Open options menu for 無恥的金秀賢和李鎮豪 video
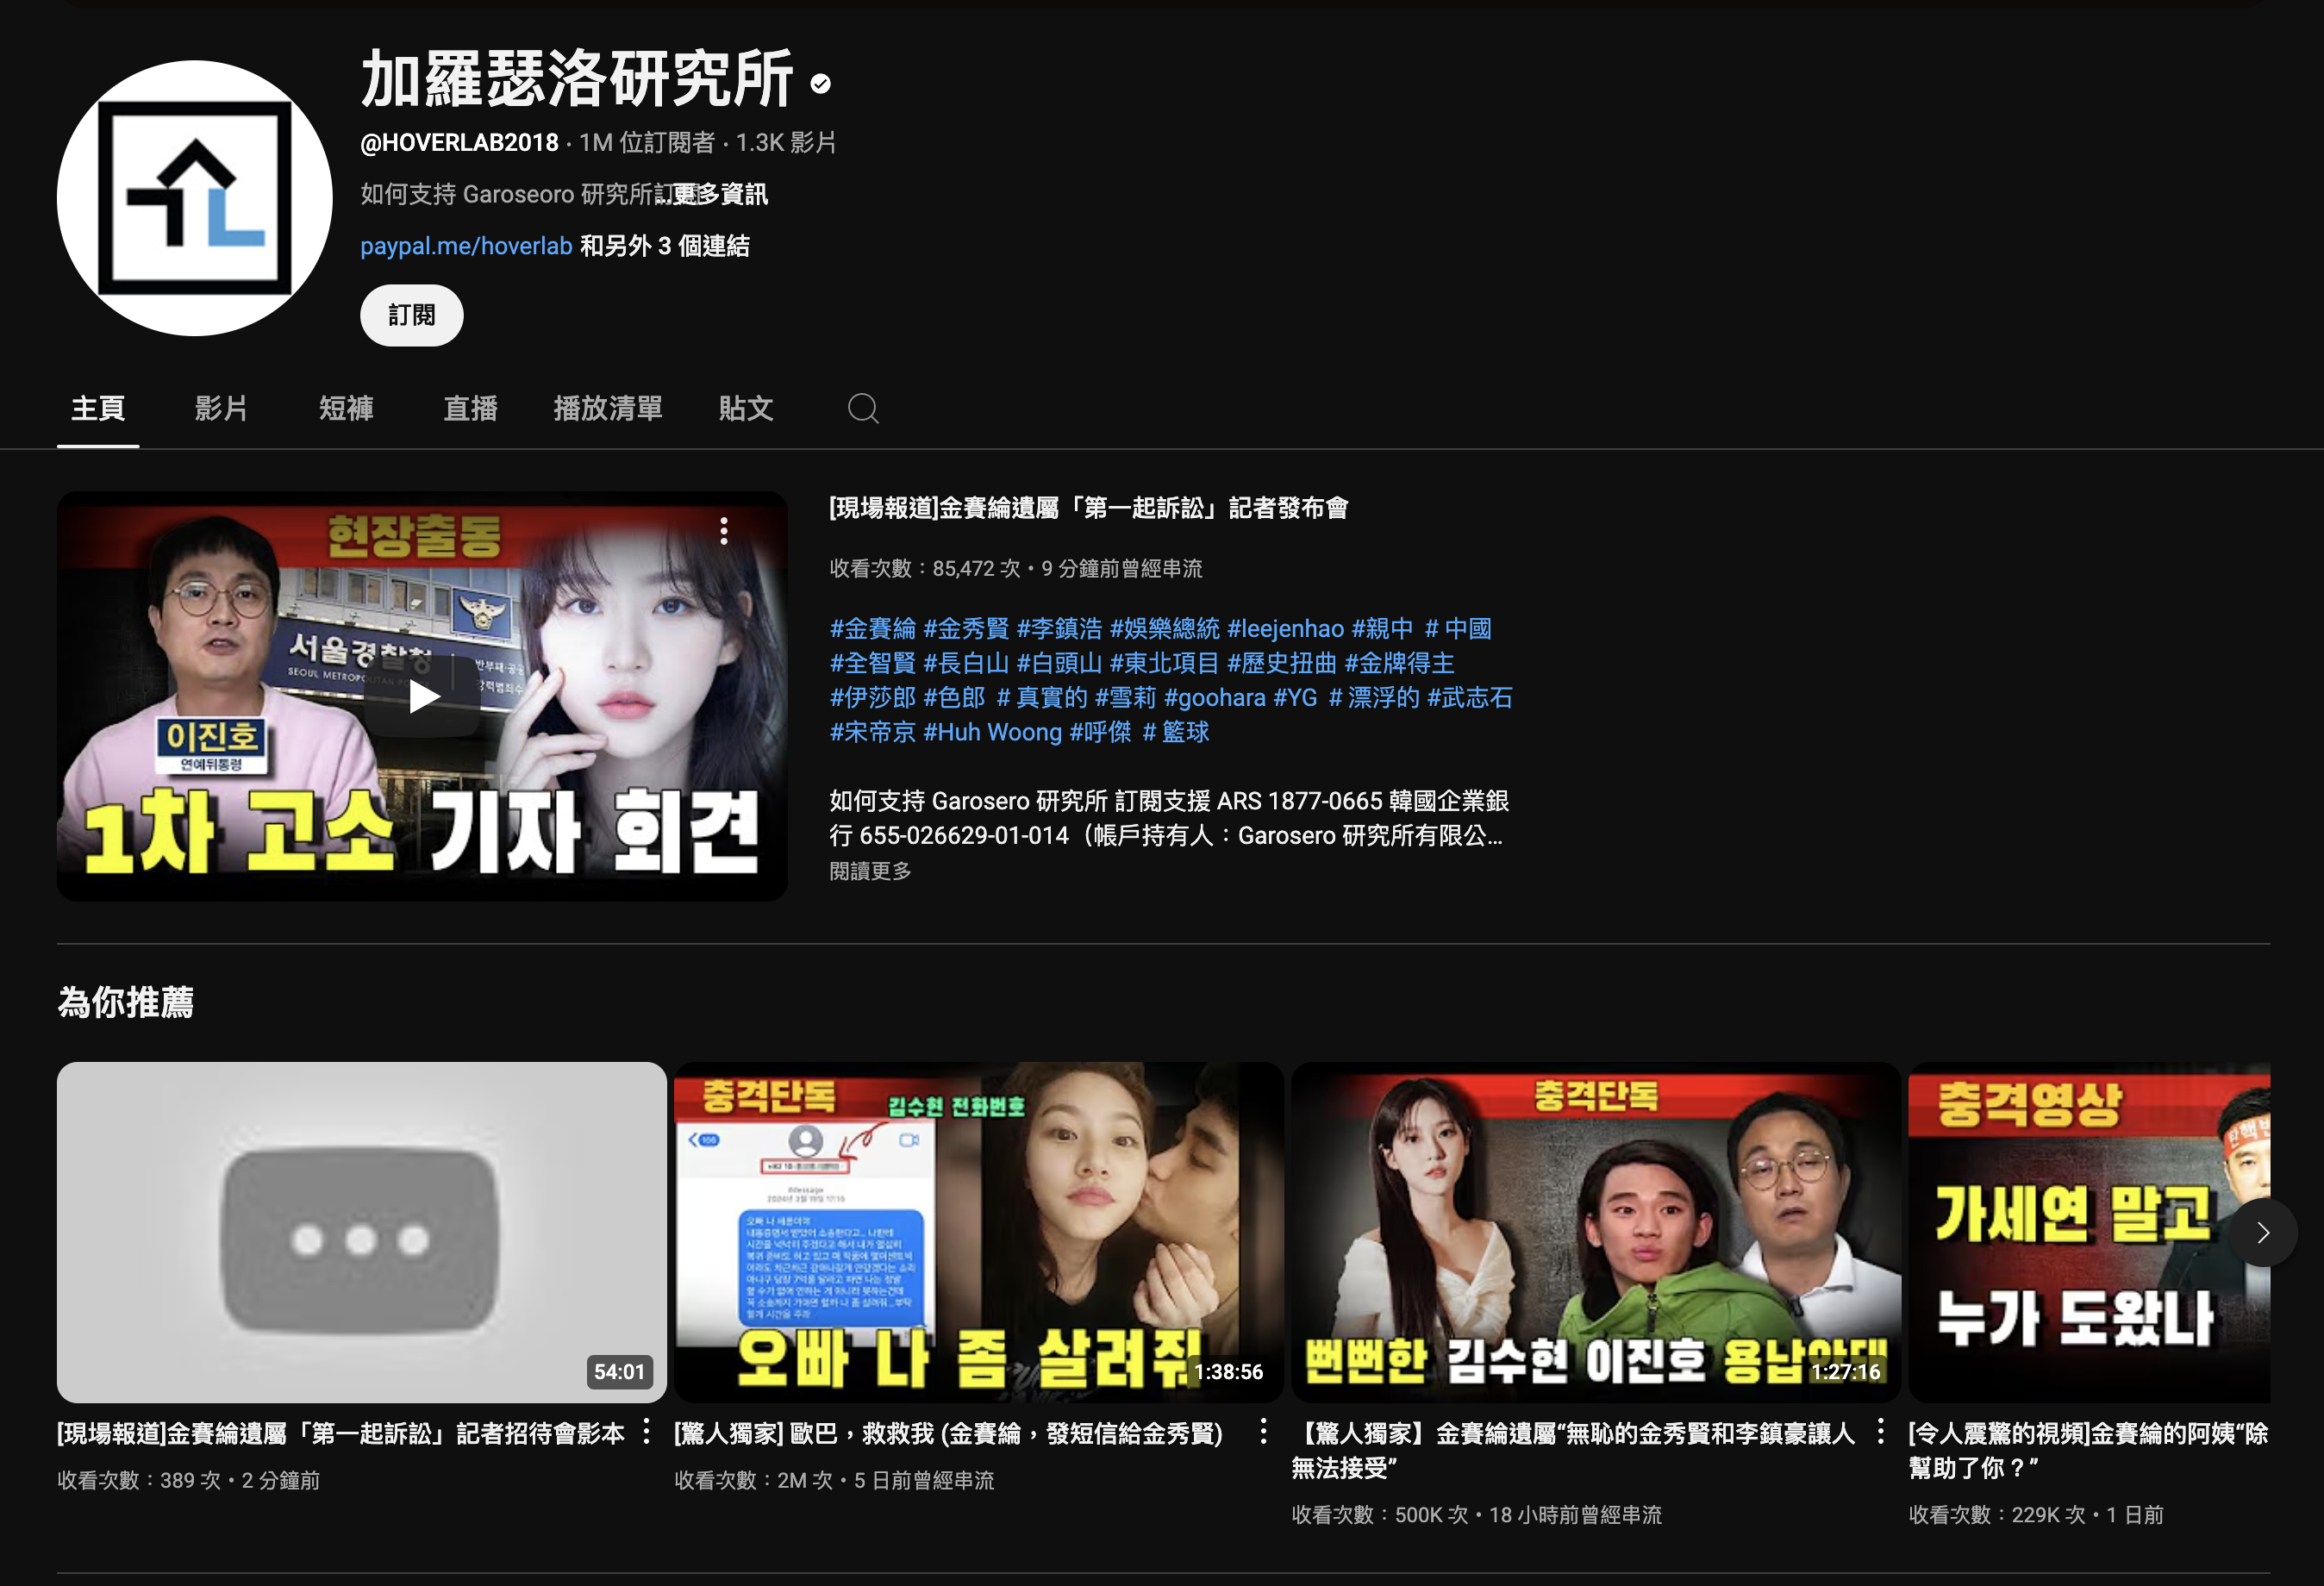Image resolution: width=2324 pixels, height=1586 pixels. click(x=1880, y=1432)
